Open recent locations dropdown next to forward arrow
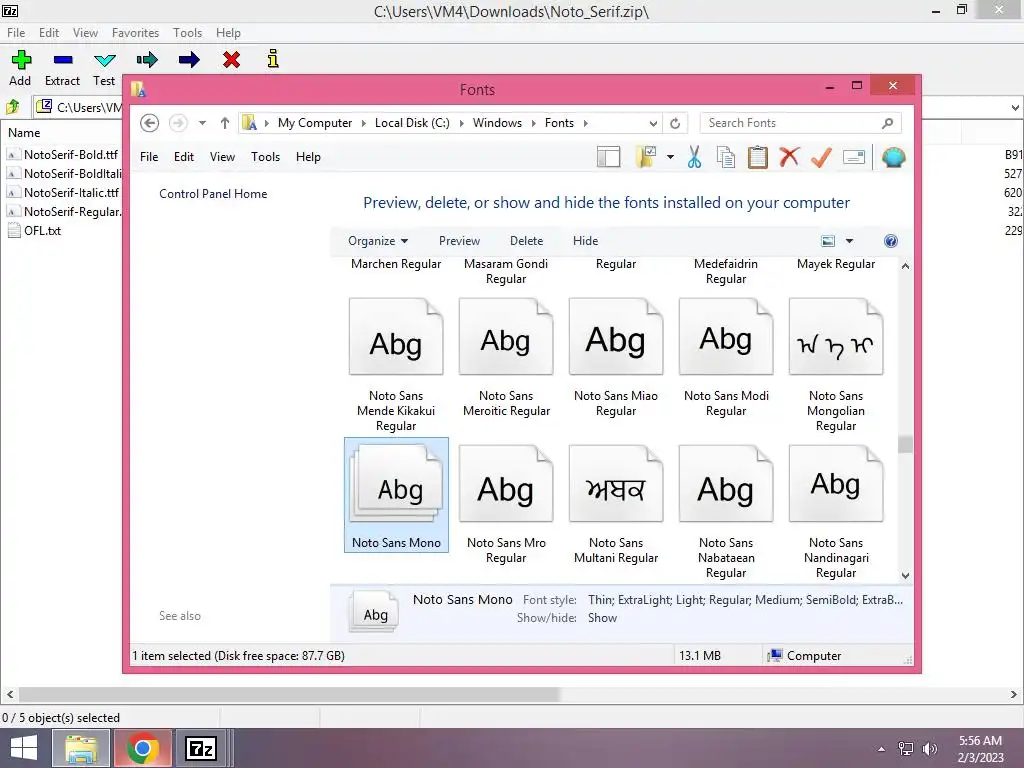Viewport: 1024px width, 768px height. tap(202, 123)
